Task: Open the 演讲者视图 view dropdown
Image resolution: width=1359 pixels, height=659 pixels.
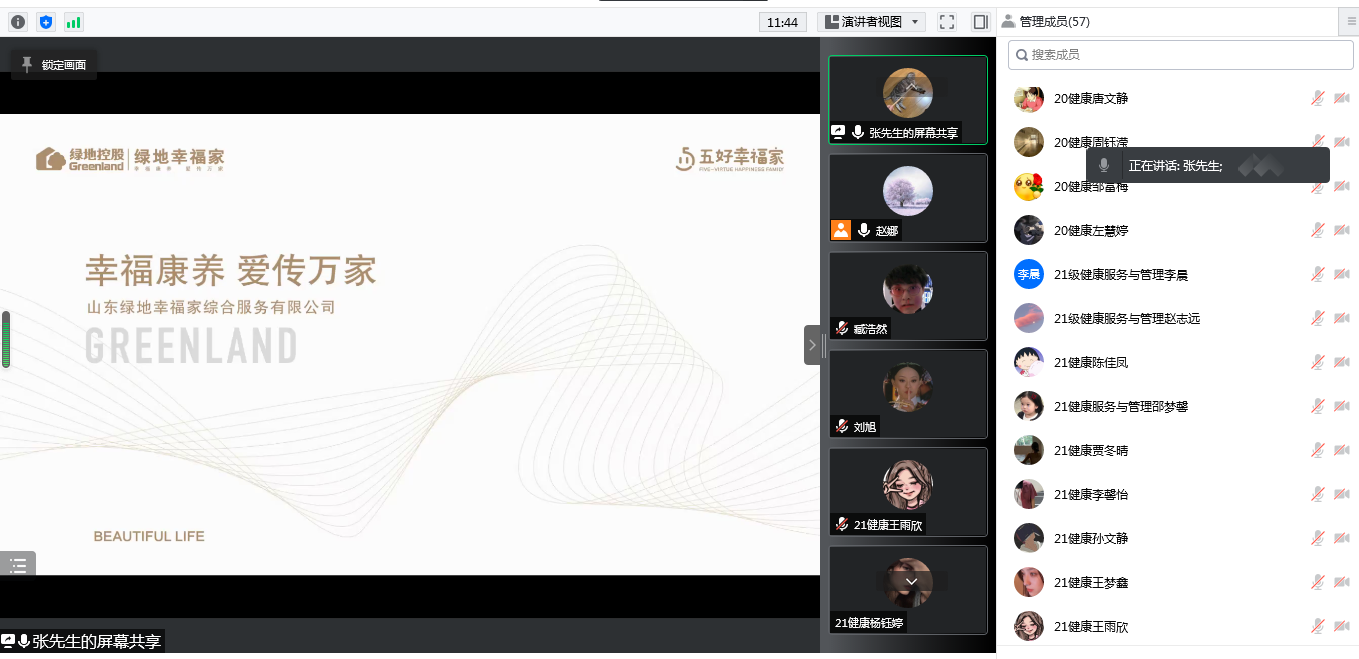Action: [x=871, y=22]
